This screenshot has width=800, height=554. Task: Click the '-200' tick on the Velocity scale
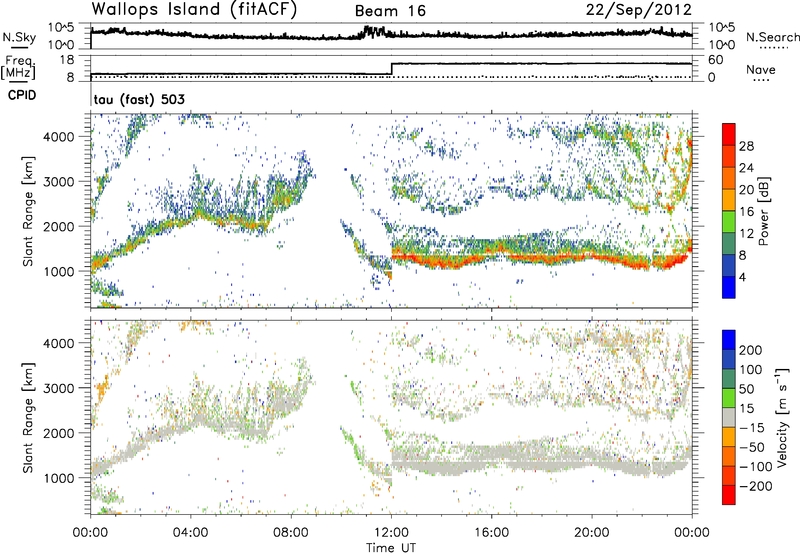[x=755, y=486]
